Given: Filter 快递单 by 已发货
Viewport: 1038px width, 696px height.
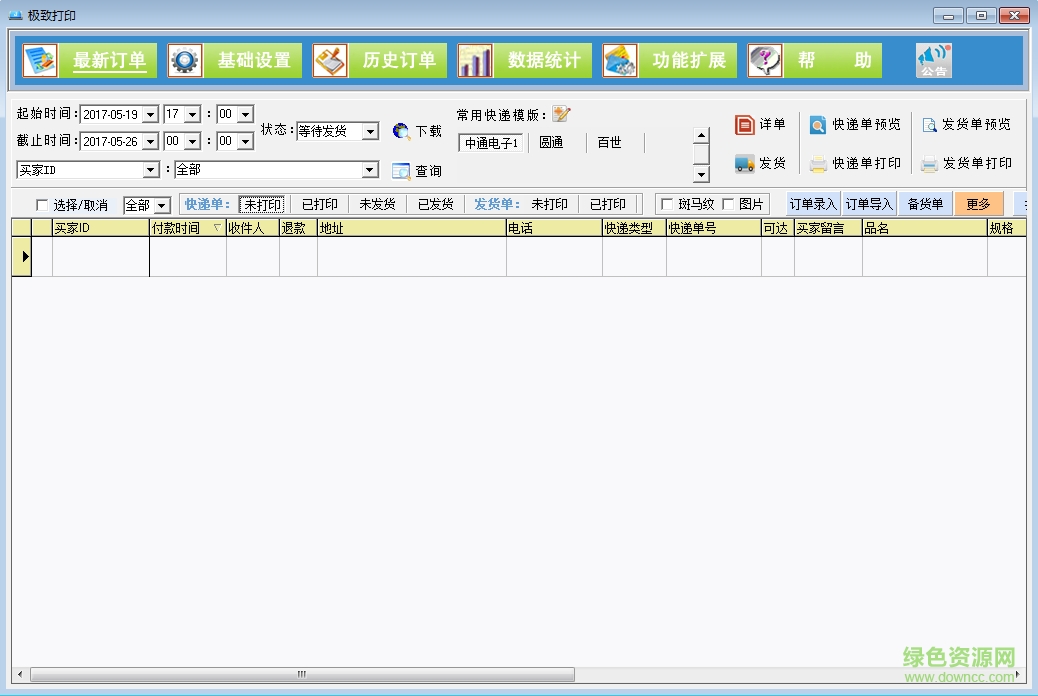Looking at the screenshot, I should pyautogui.click(x=436, y=205).
